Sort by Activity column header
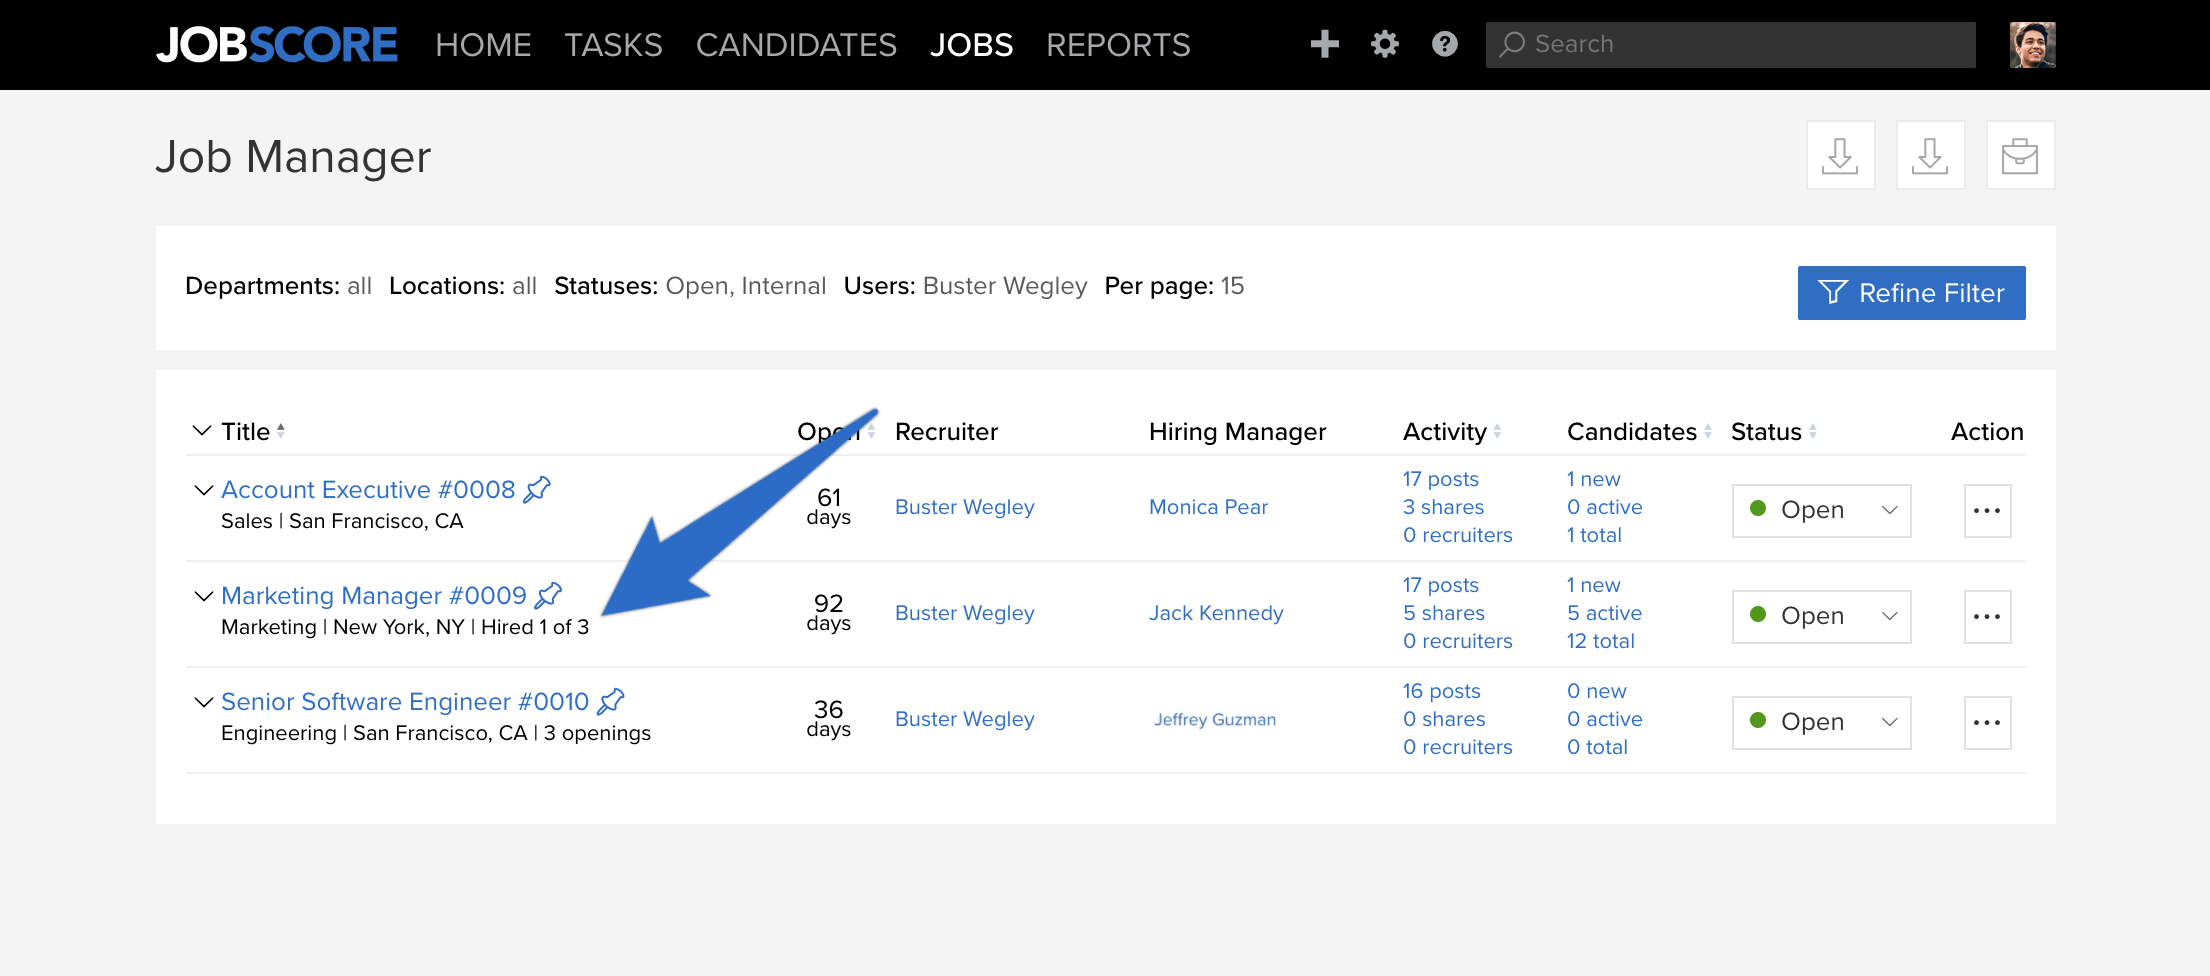 [1452, 431]
